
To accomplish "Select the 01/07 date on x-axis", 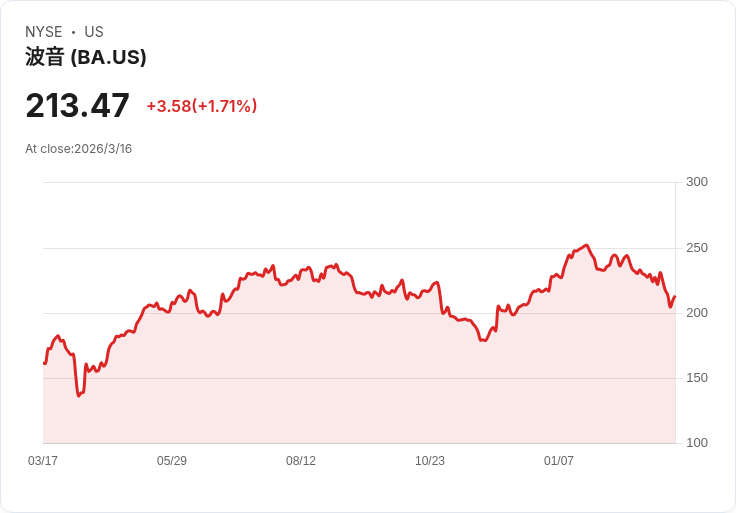I will (x=559, y=461).
